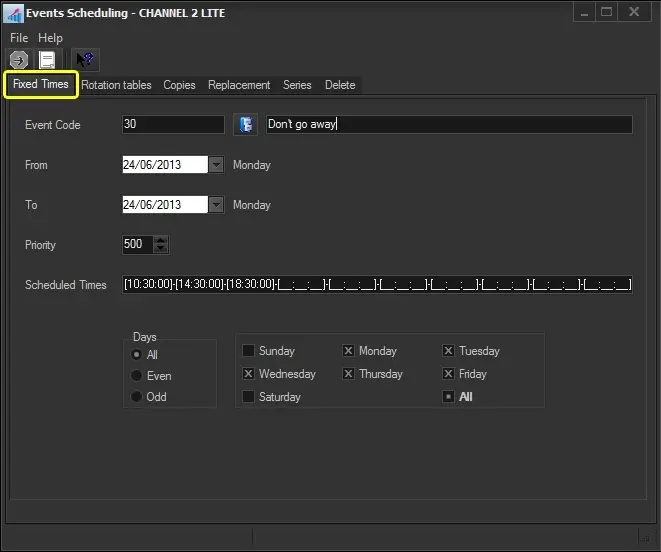Uncheck the Wednesday checkbox
The width and height of the screenshot is (661, 552).
pyautogui.click(x=248, y=374)
